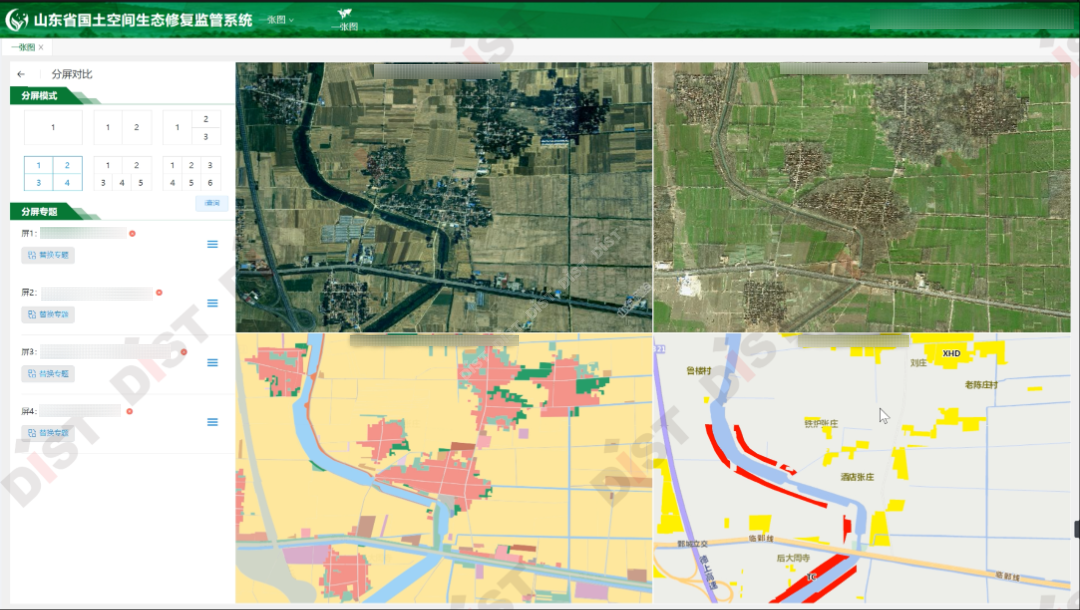The height and width of the screenshot is (610, 1080).
Task: Click the 一张图 map icon in top bar
Action: pos(344,19)
